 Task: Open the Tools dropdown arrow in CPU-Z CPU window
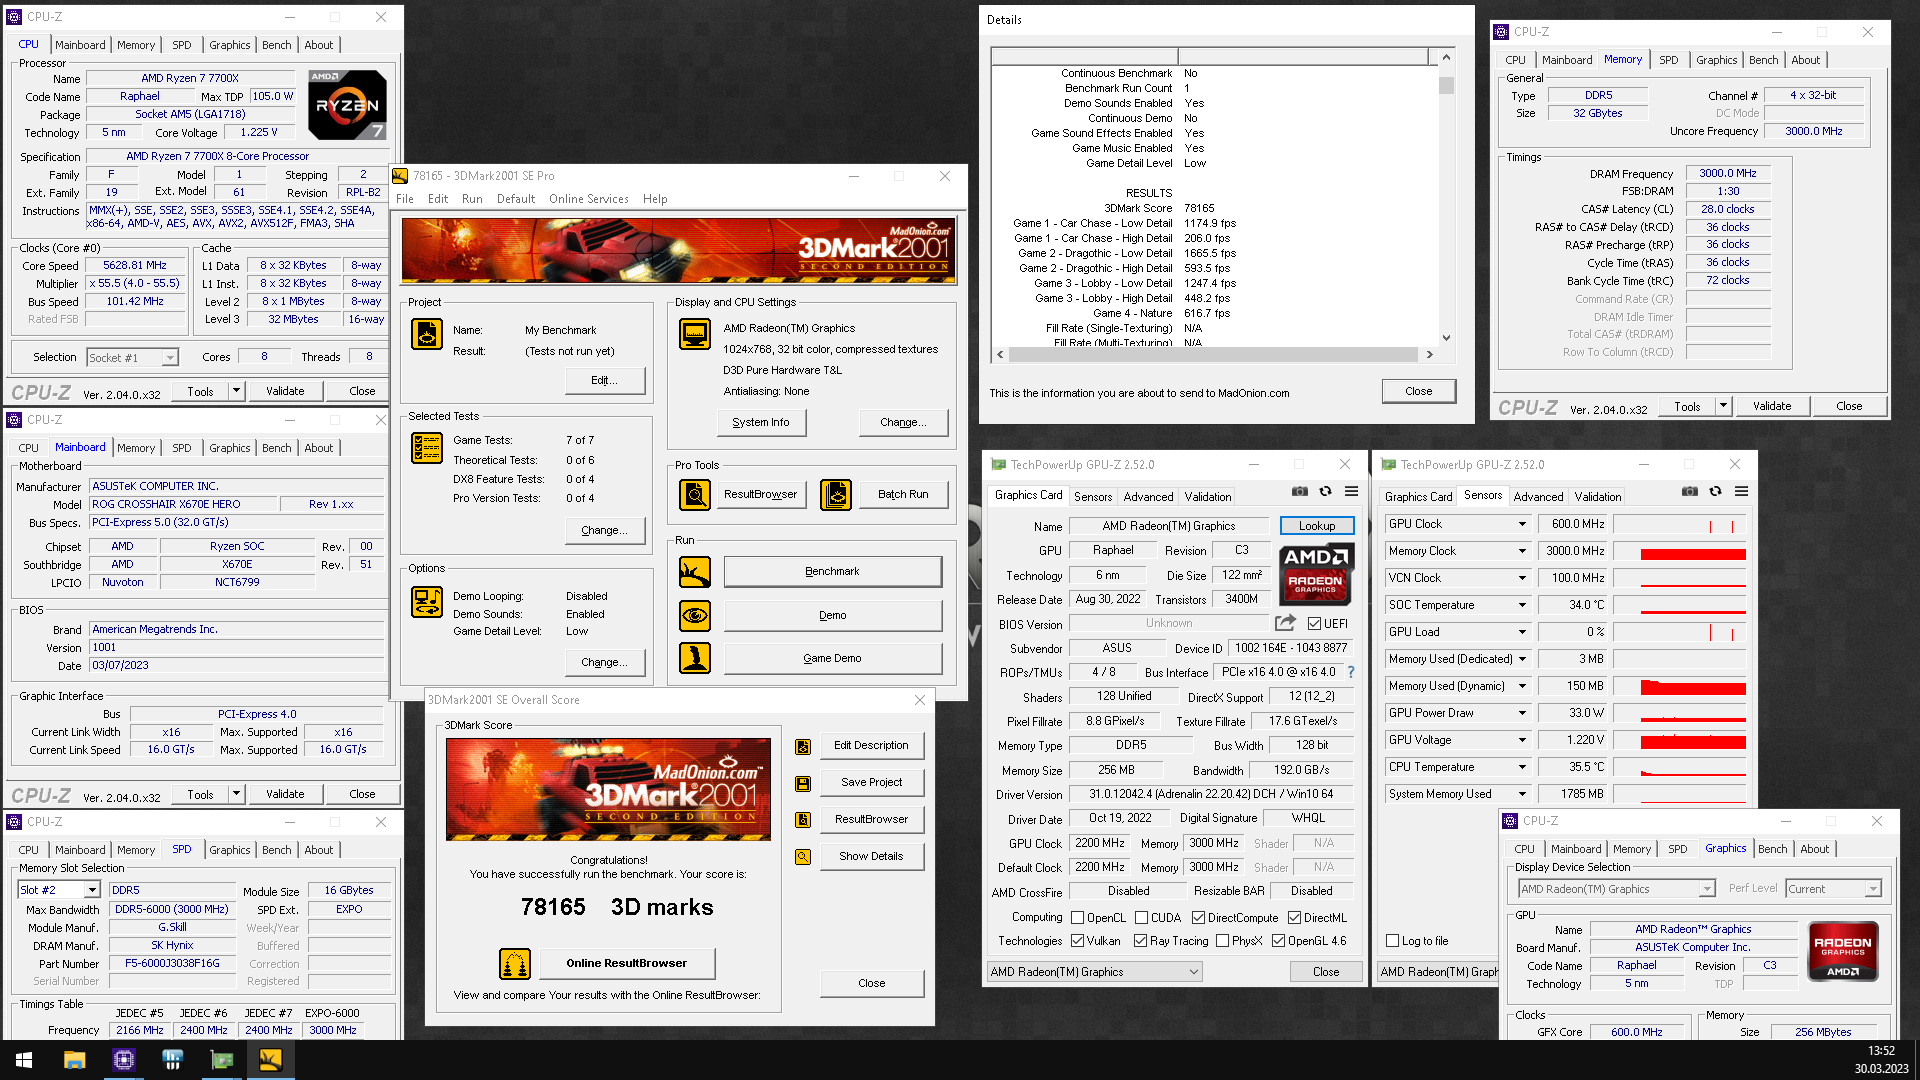[x=237, y=391]
